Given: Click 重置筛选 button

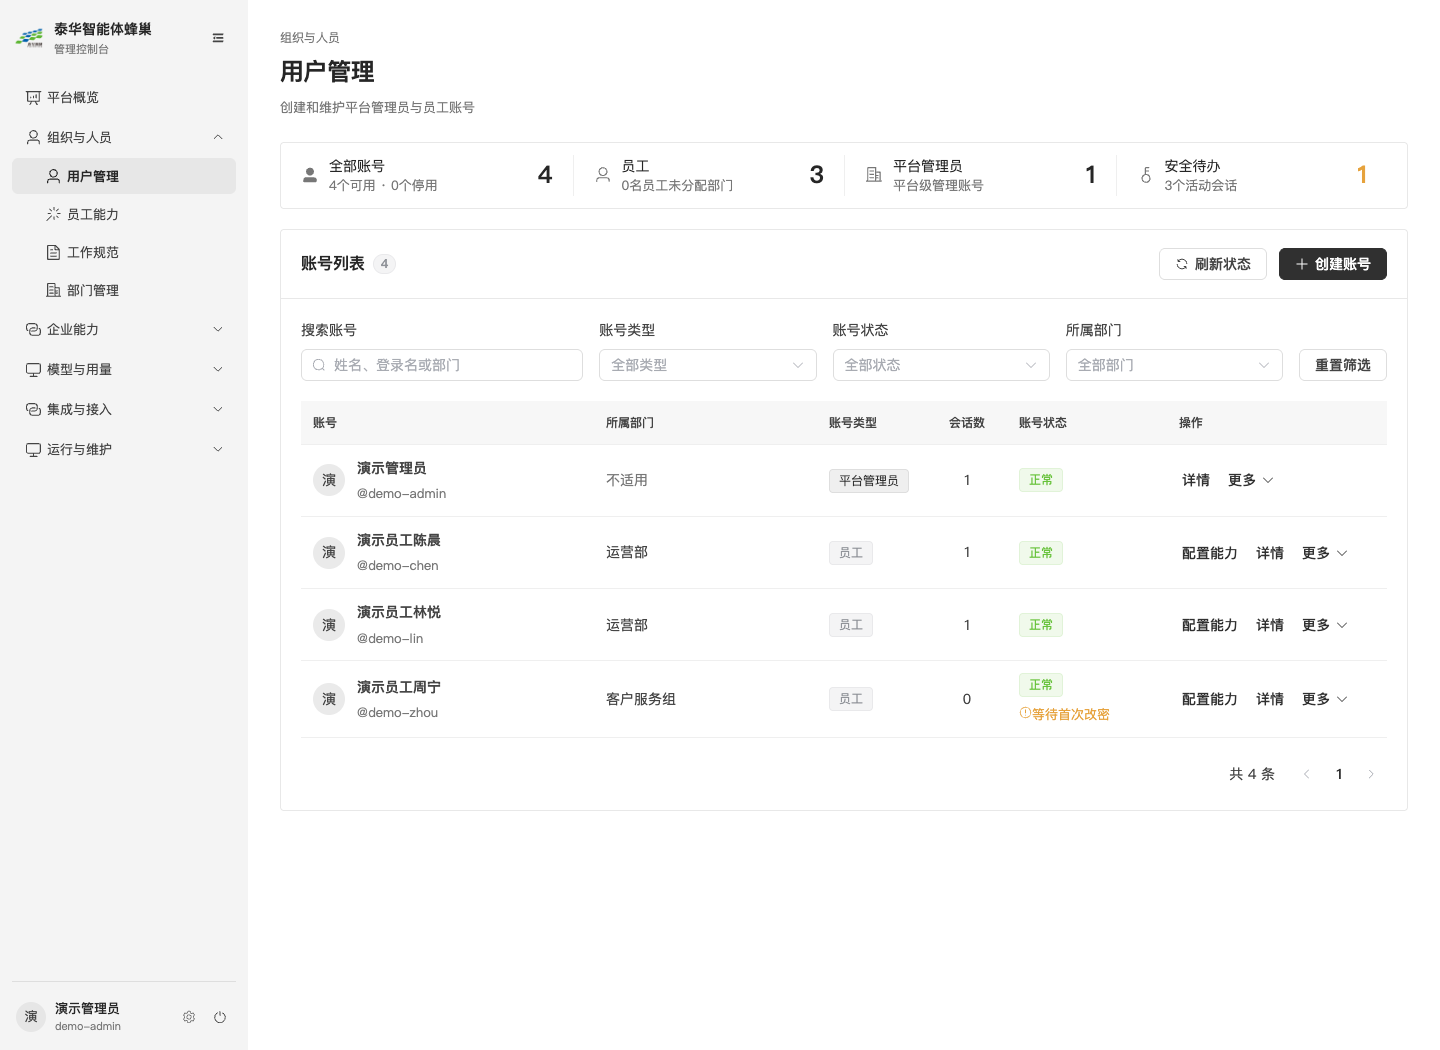Looking at the screenshot, I should pos(1343,365).
